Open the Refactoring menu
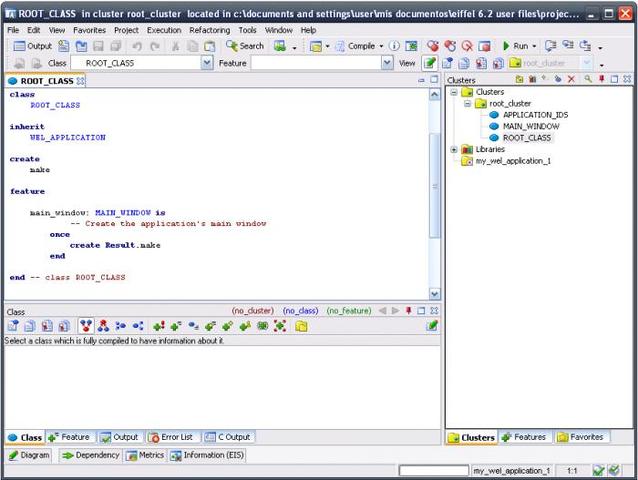The height and width of the screenshot is (480, 638). 210,30
